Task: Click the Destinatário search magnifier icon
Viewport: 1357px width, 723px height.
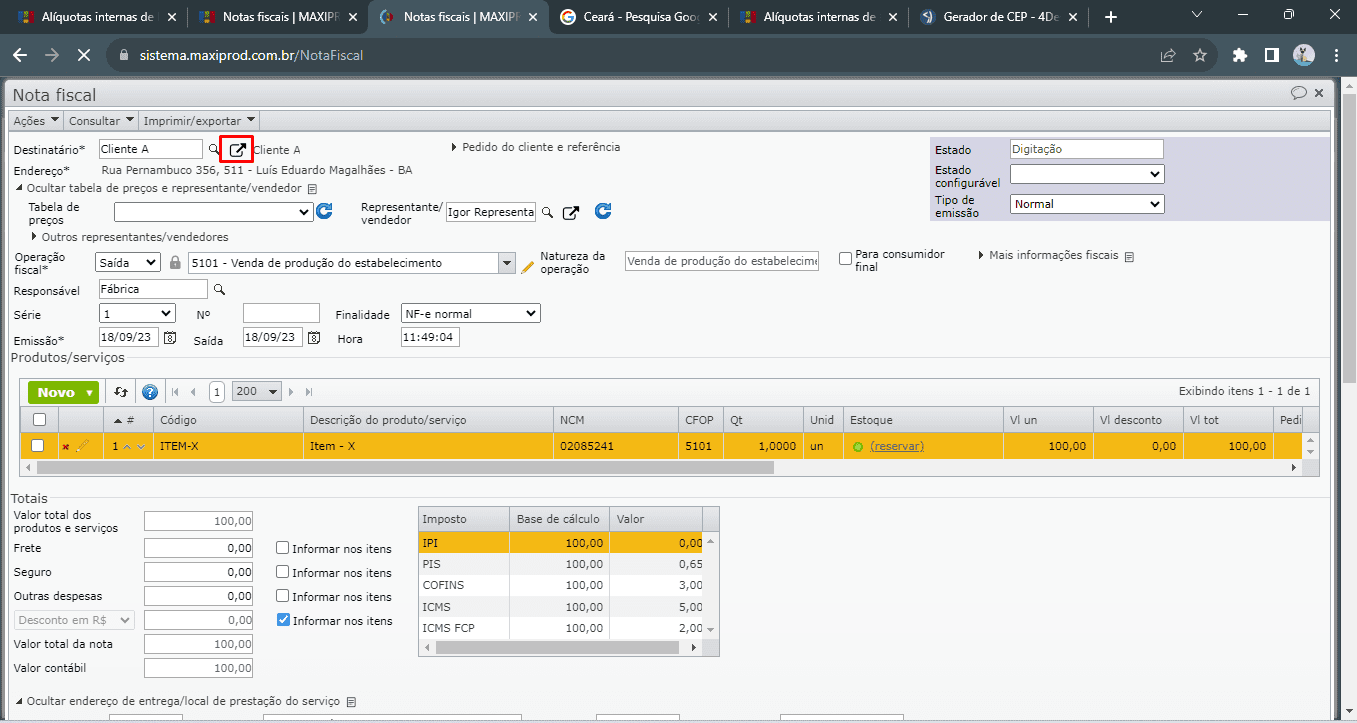Action: [213, 149]
